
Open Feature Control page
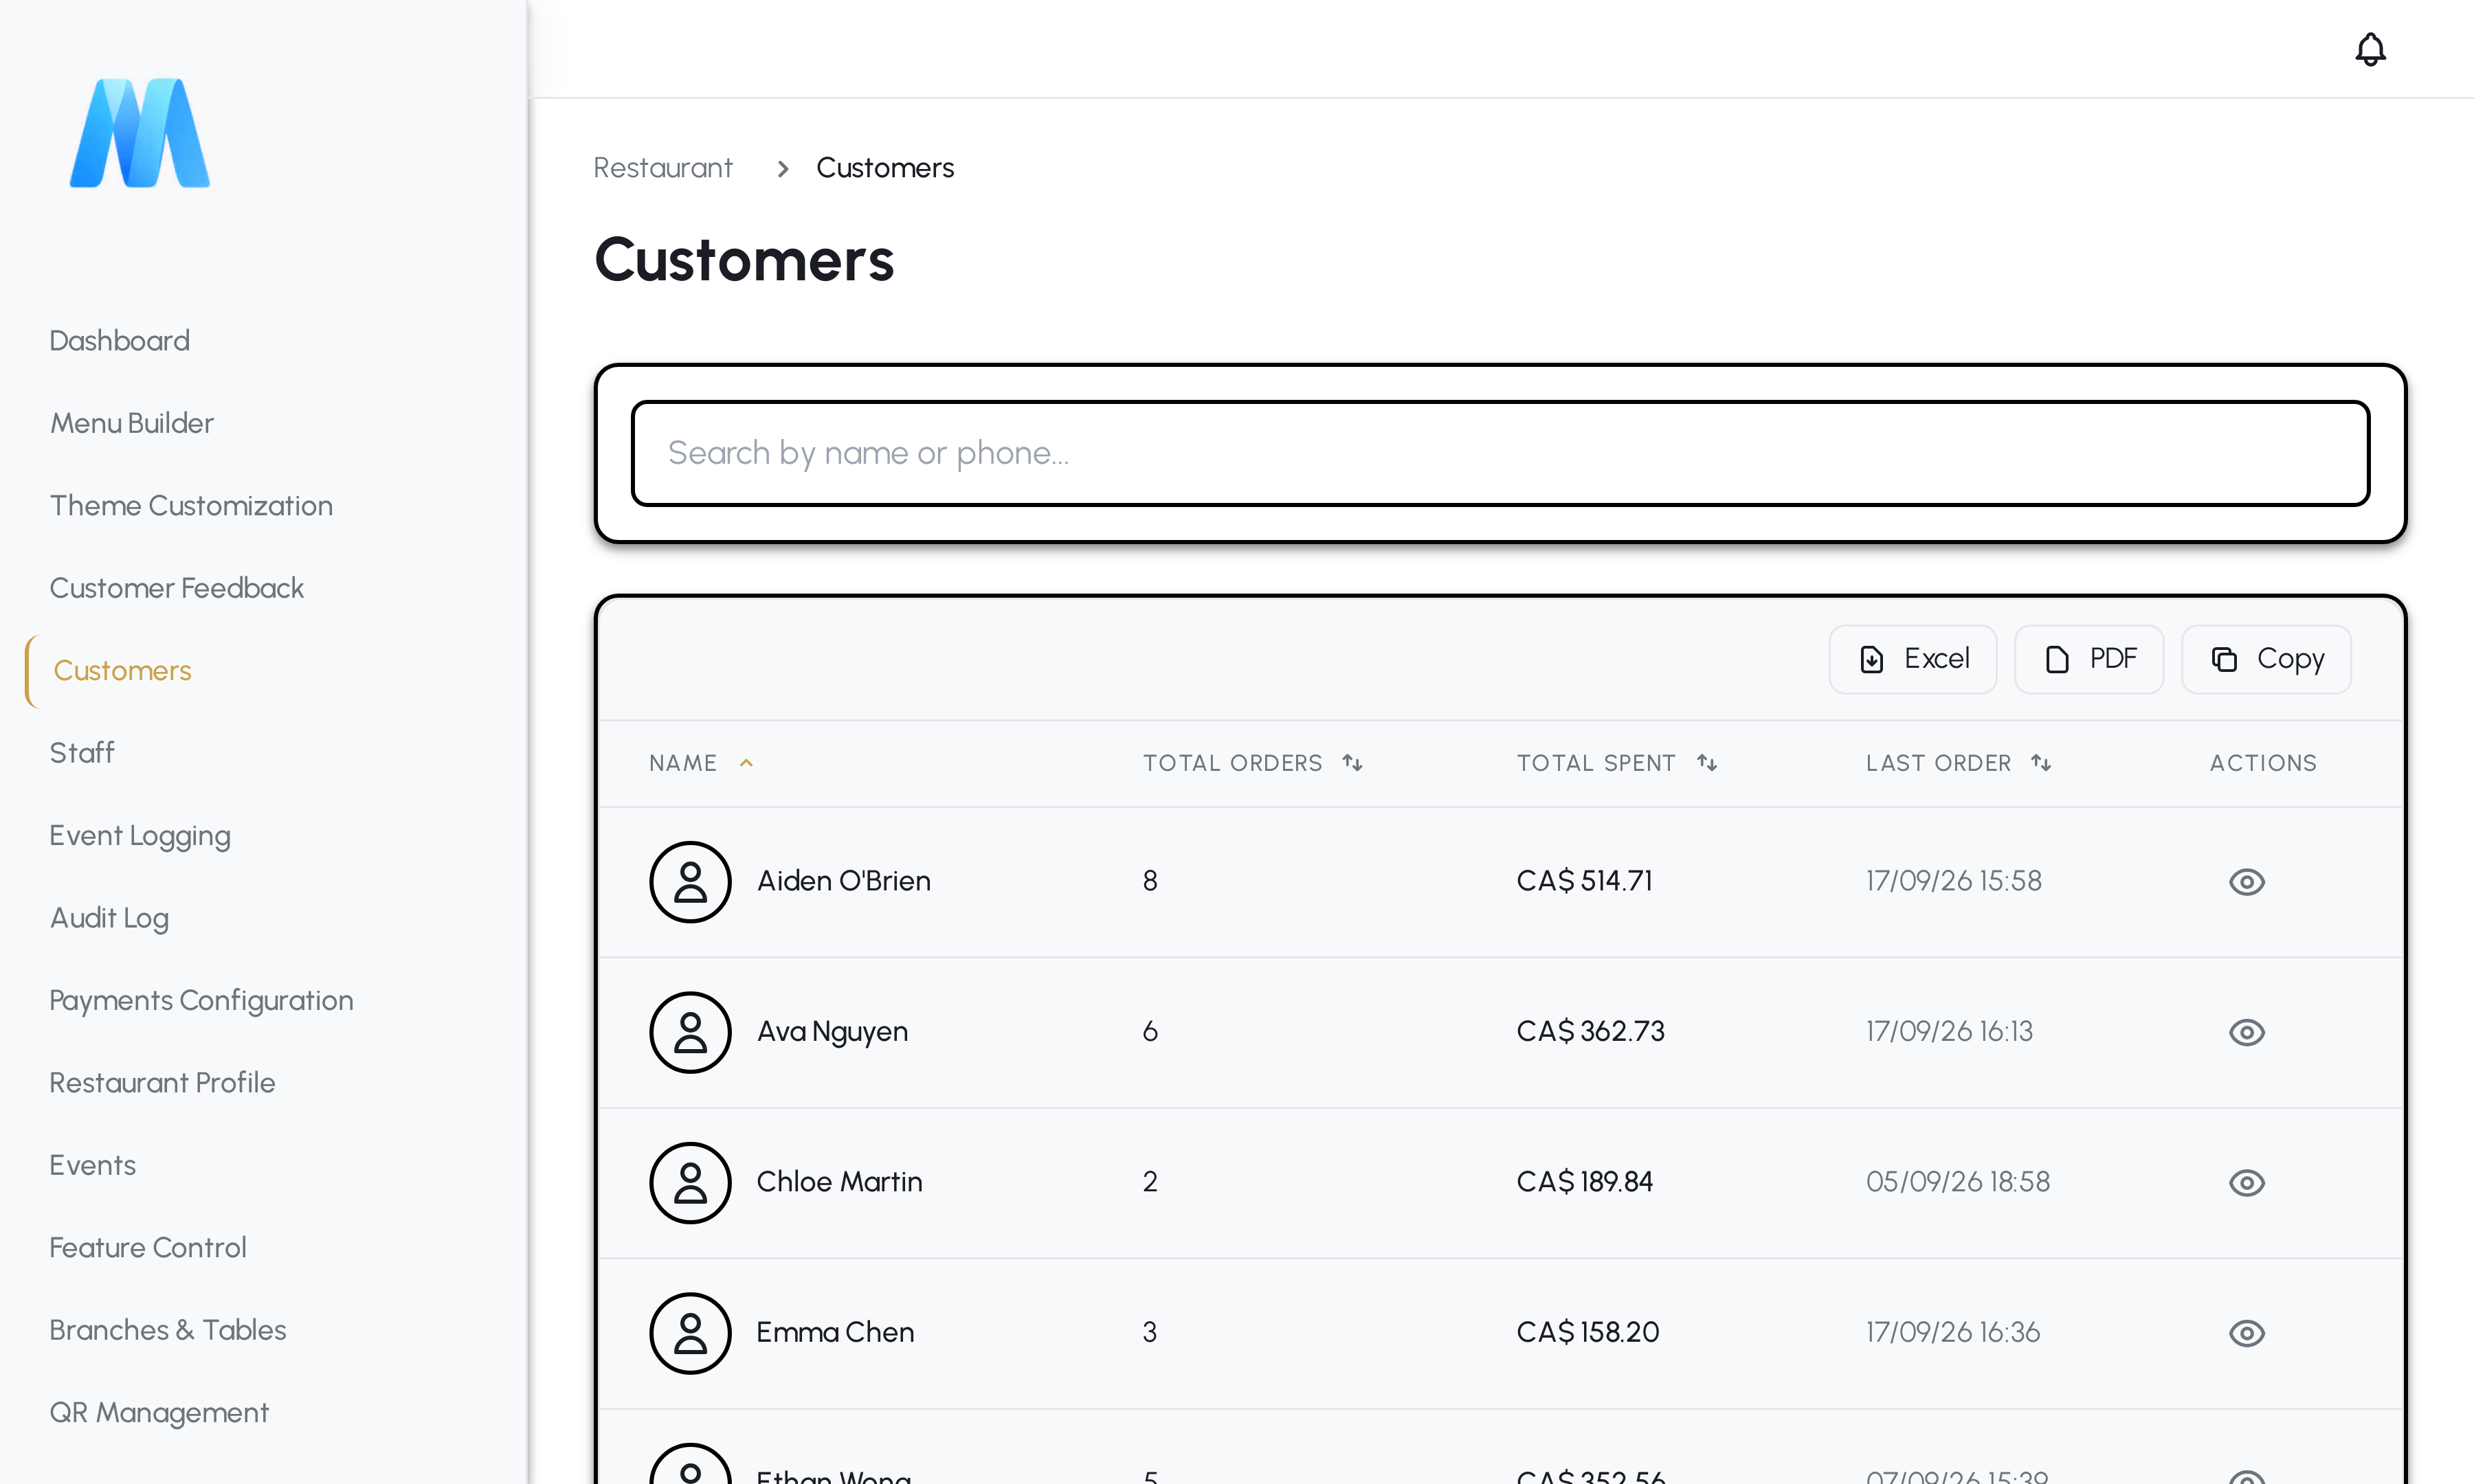tap(147, 1248)
